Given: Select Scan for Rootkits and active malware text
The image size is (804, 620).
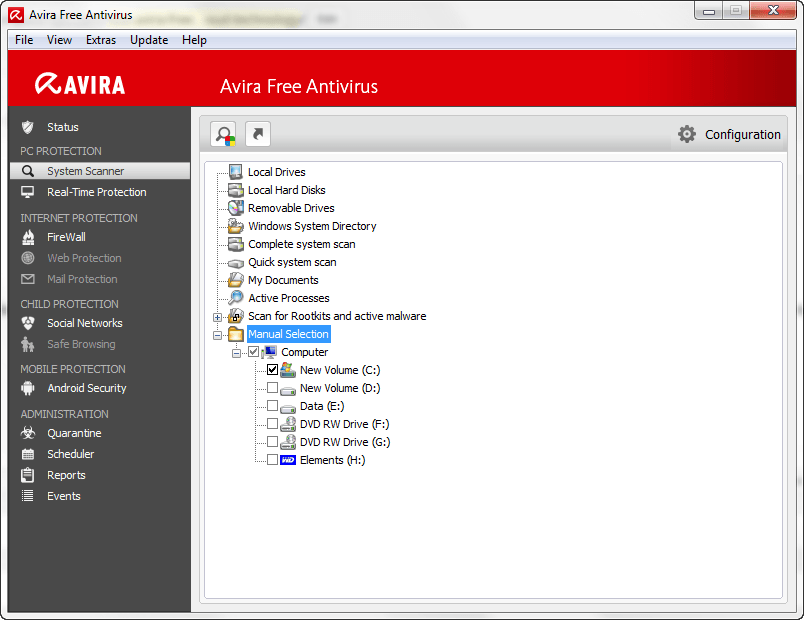Looking at the screenshot, I should coord(337,316).
